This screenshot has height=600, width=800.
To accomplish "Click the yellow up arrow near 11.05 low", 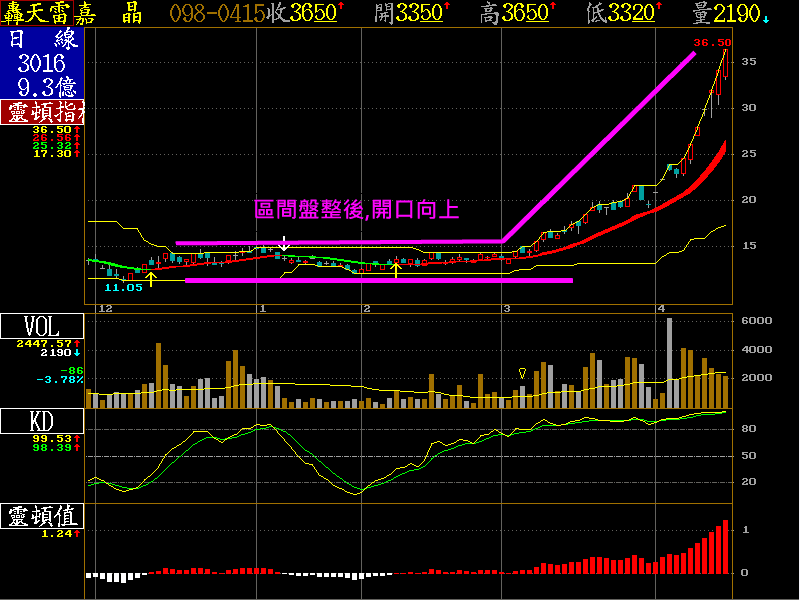I will click(151, 277).
